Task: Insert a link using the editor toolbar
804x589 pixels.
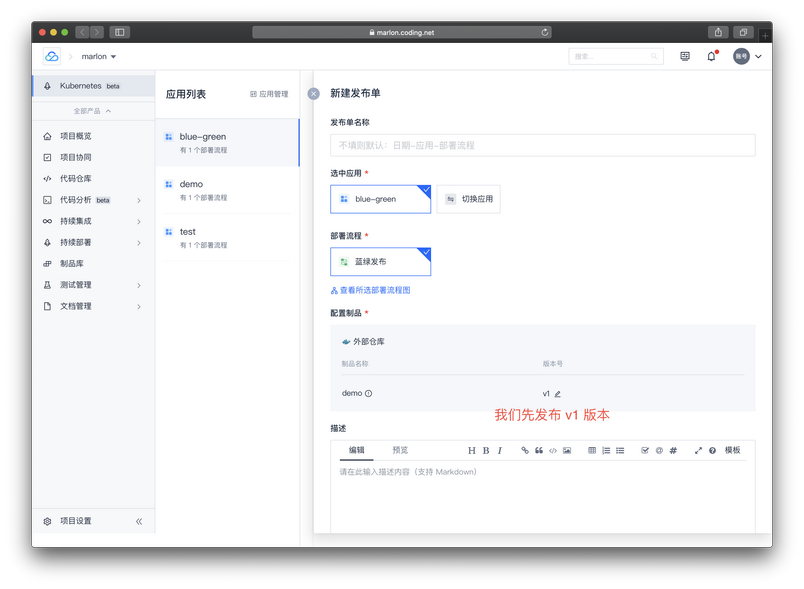Action: 525,451
